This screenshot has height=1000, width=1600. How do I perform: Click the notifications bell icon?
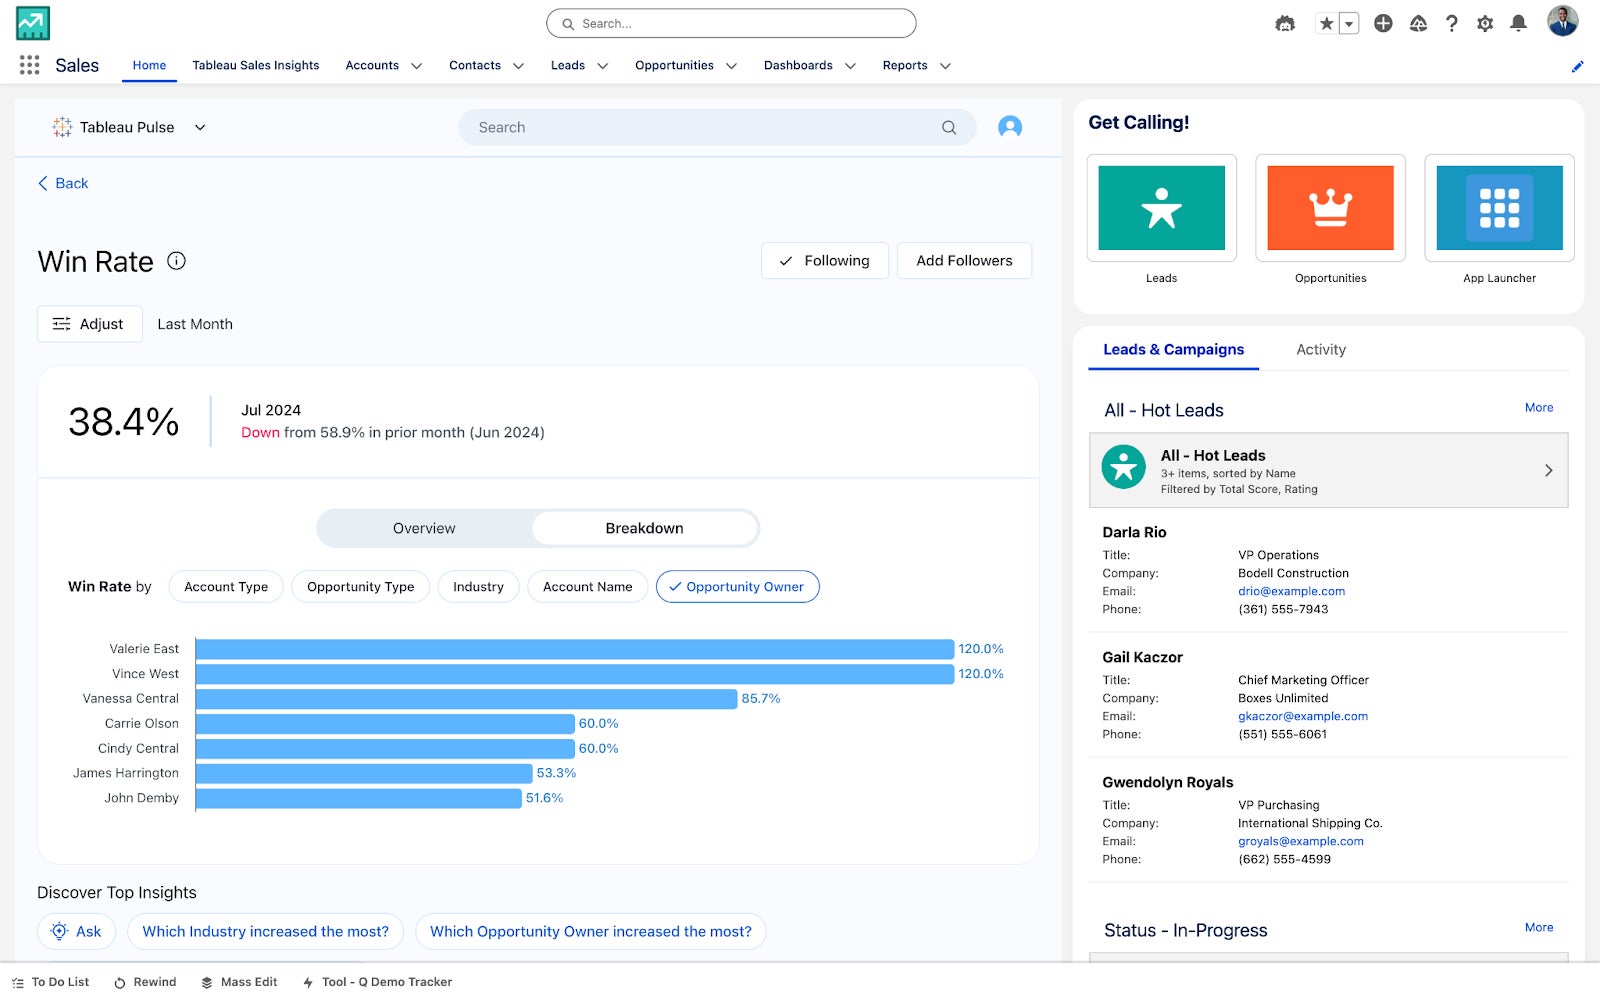tap(1518, 23)
